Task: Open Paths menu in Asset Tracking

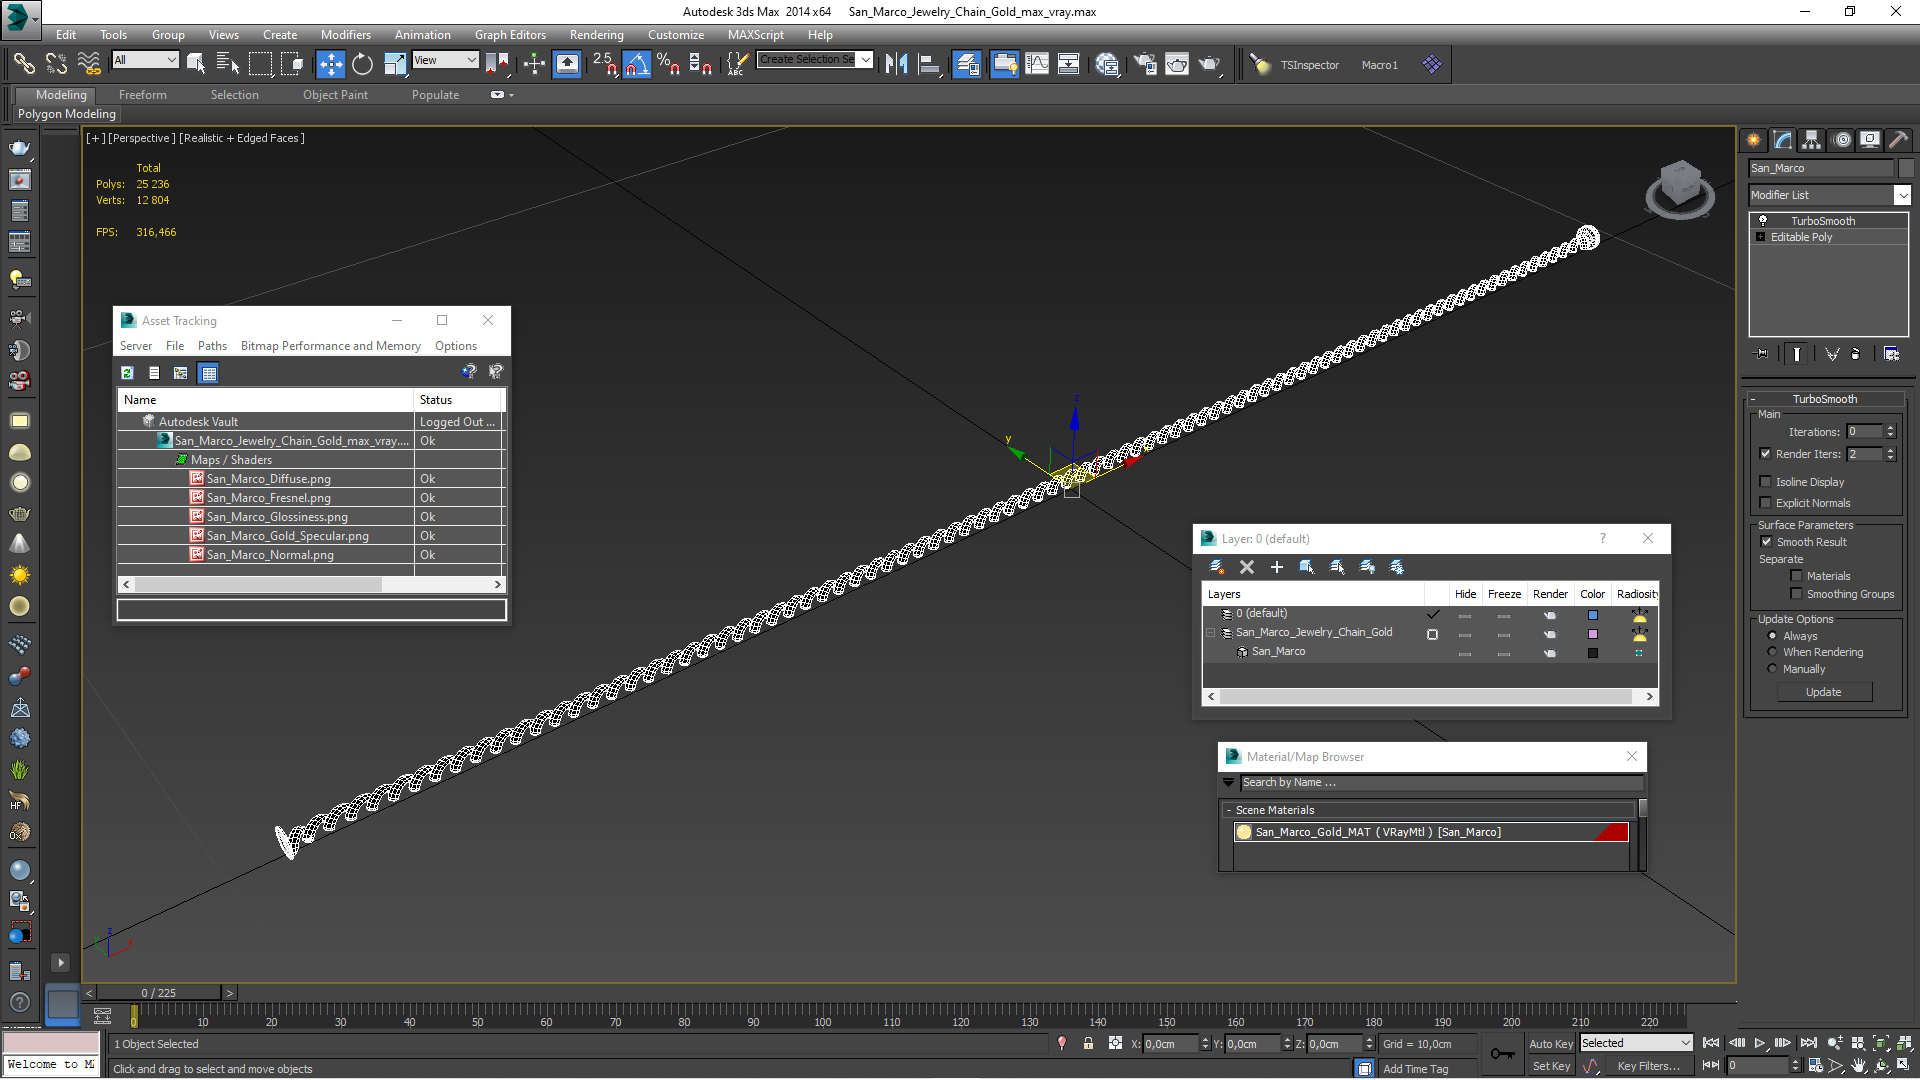Action: (x=212, y=346)
